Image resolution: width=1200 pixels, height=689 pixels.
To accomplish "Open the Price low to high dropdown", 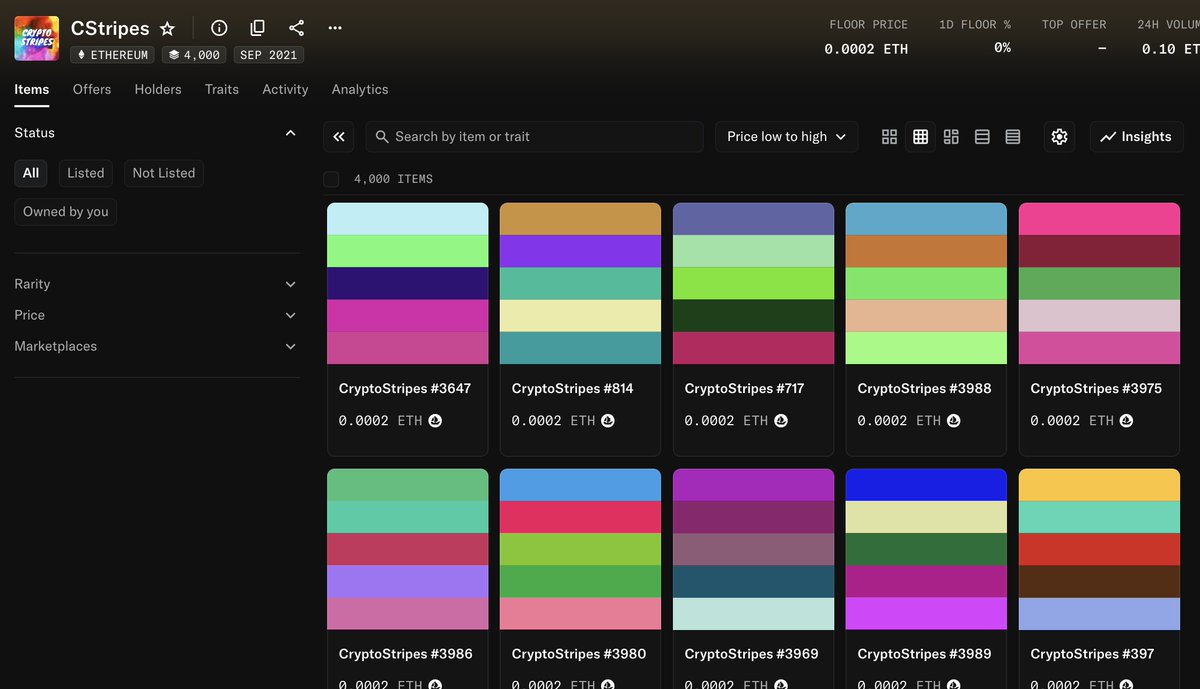I will [787, 137].
